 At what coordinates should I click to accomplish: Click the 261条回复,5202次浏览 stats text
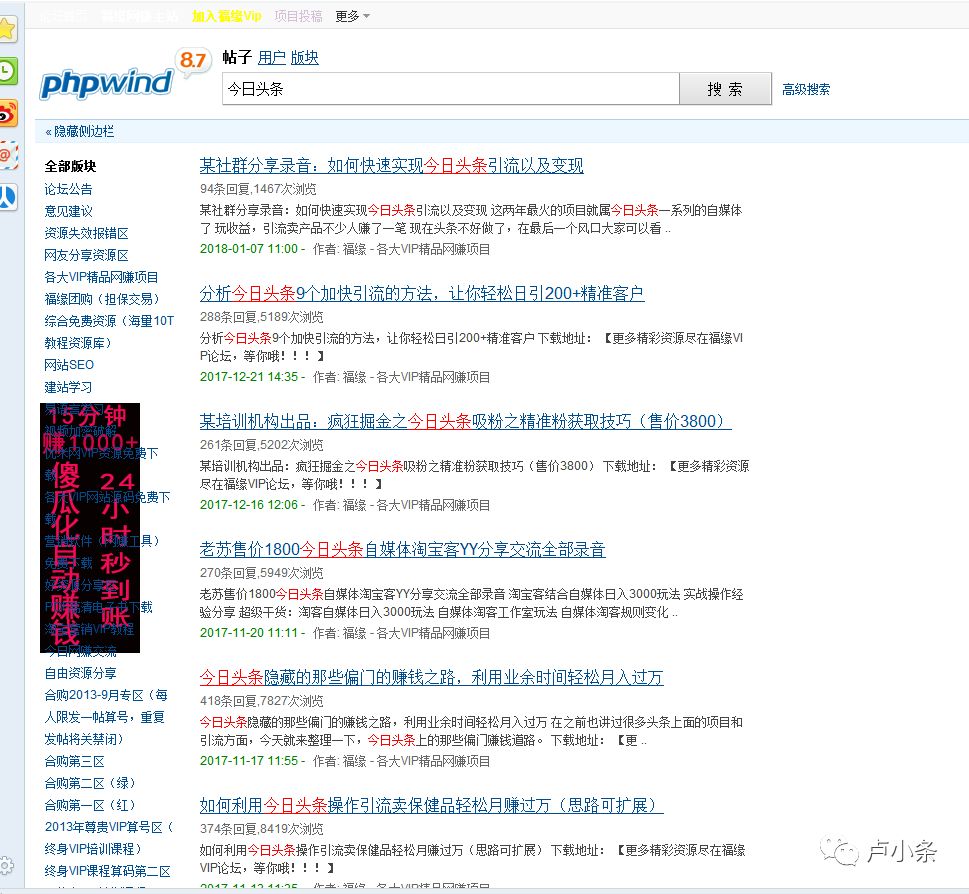(261, 445)
